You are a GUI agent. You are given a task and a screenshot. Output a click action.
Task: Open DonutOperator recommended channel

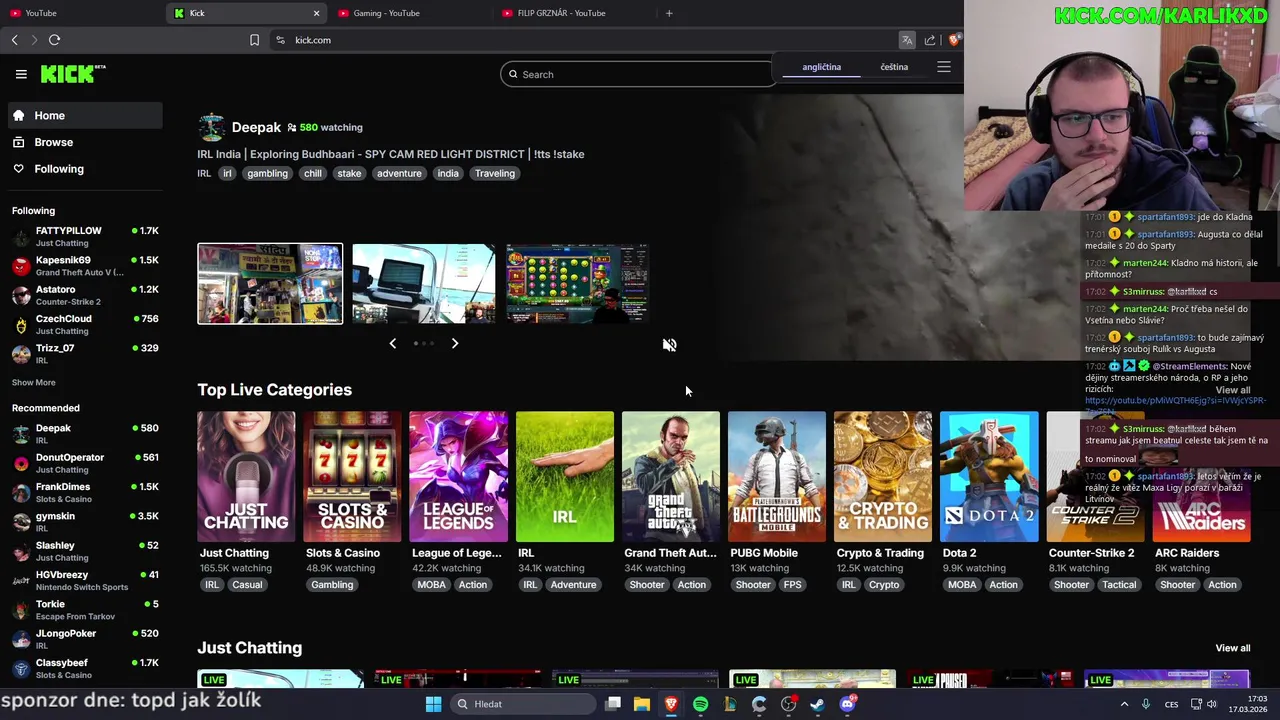tap(84, 463)
